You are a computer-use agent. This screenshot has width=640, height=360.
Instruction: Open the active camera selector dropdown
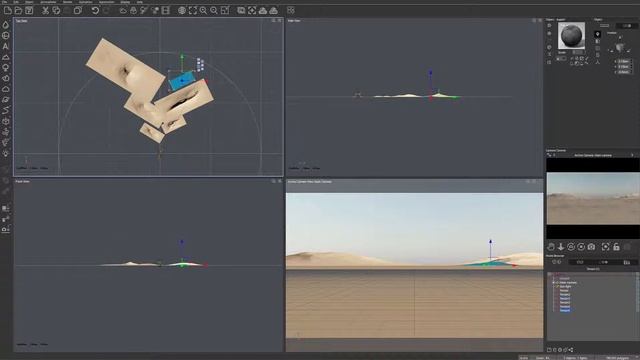593,155
